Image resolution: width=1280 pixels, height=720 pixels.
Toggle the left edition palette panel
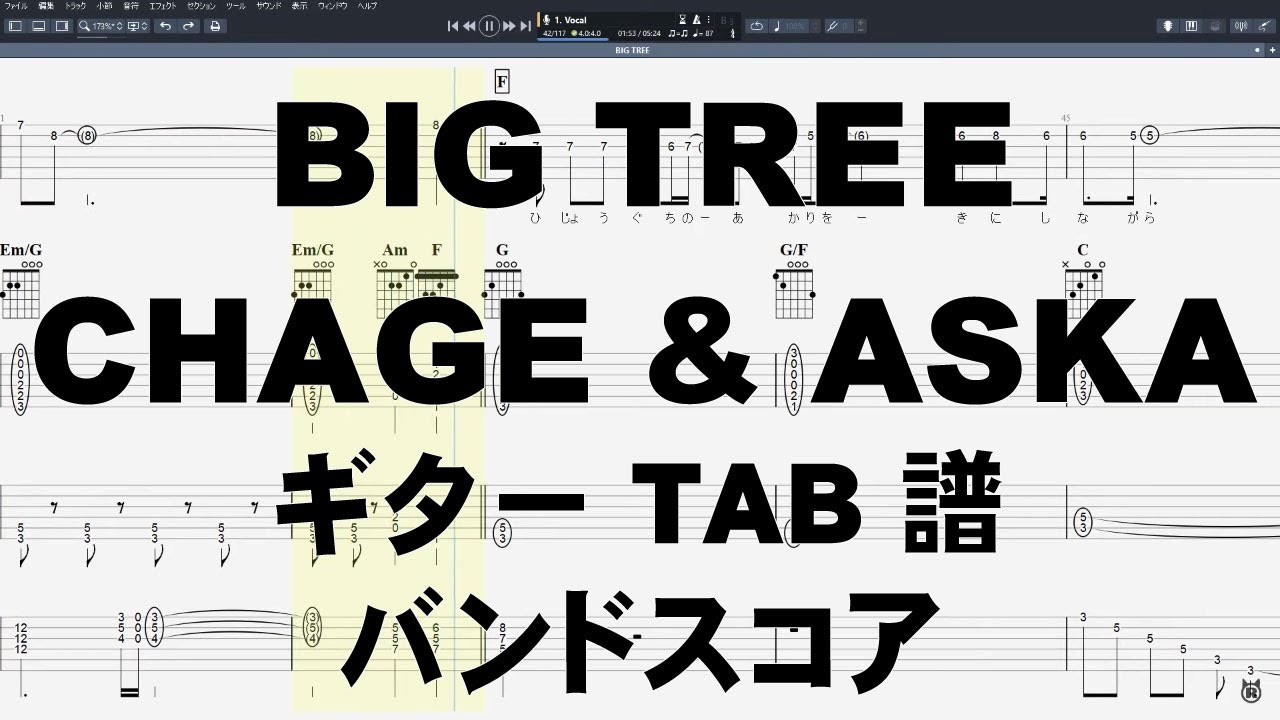coord(15,26)
